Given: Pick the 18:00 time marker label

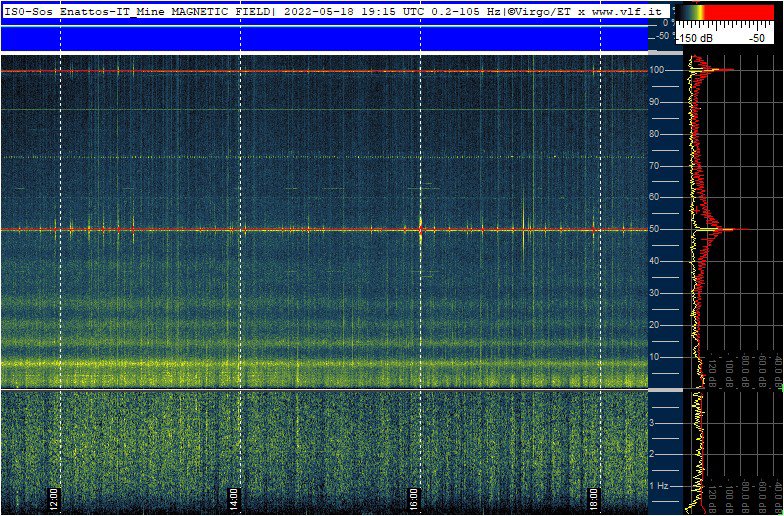Looking at the screenshot, I should pos(593,496).
